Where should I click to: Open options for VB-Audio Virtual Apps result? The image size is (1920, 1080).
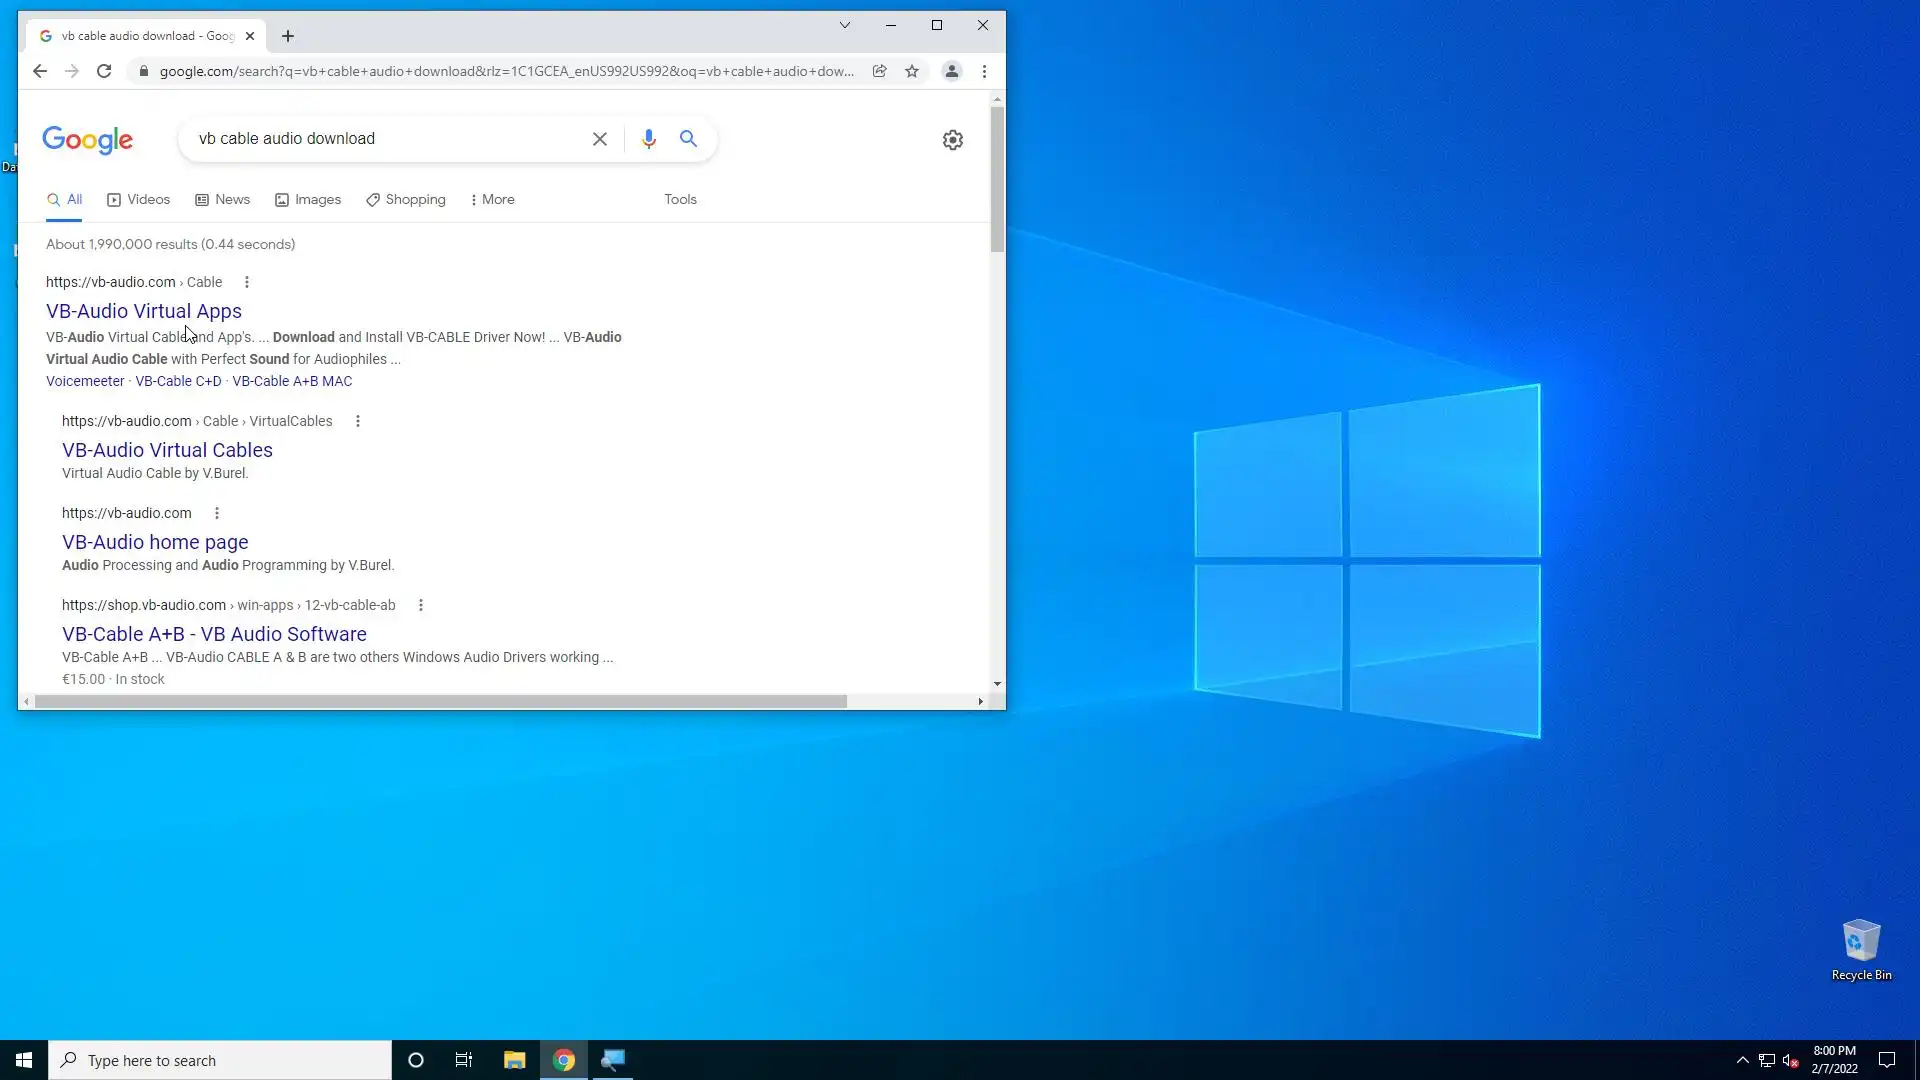click(x=247, y=282)
